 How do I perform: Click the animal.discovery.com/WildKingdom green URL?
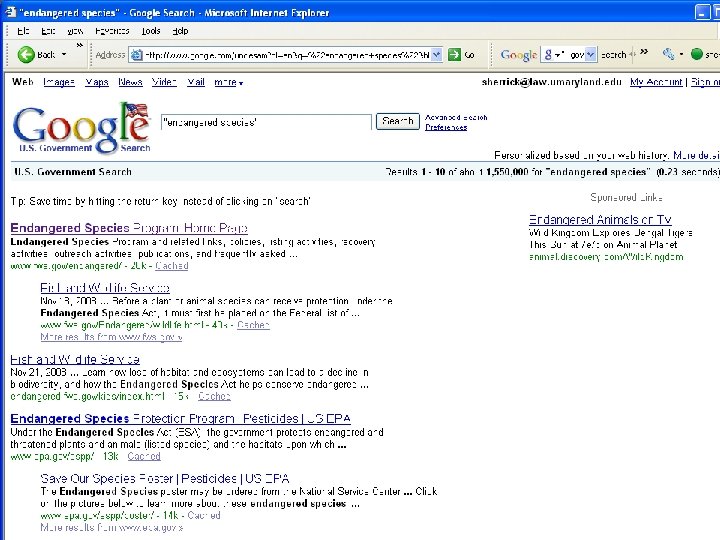coord(606,257)
